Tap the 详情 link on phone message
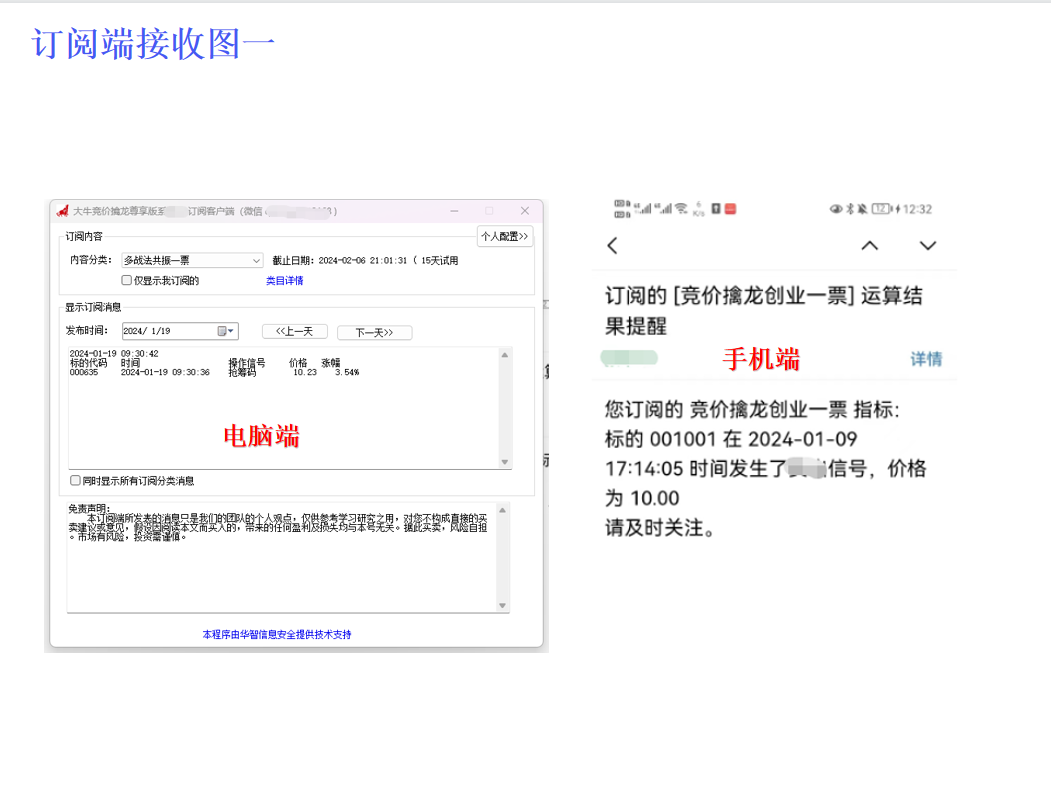This screenshot has width=1051, height=792. click(925, 359)
